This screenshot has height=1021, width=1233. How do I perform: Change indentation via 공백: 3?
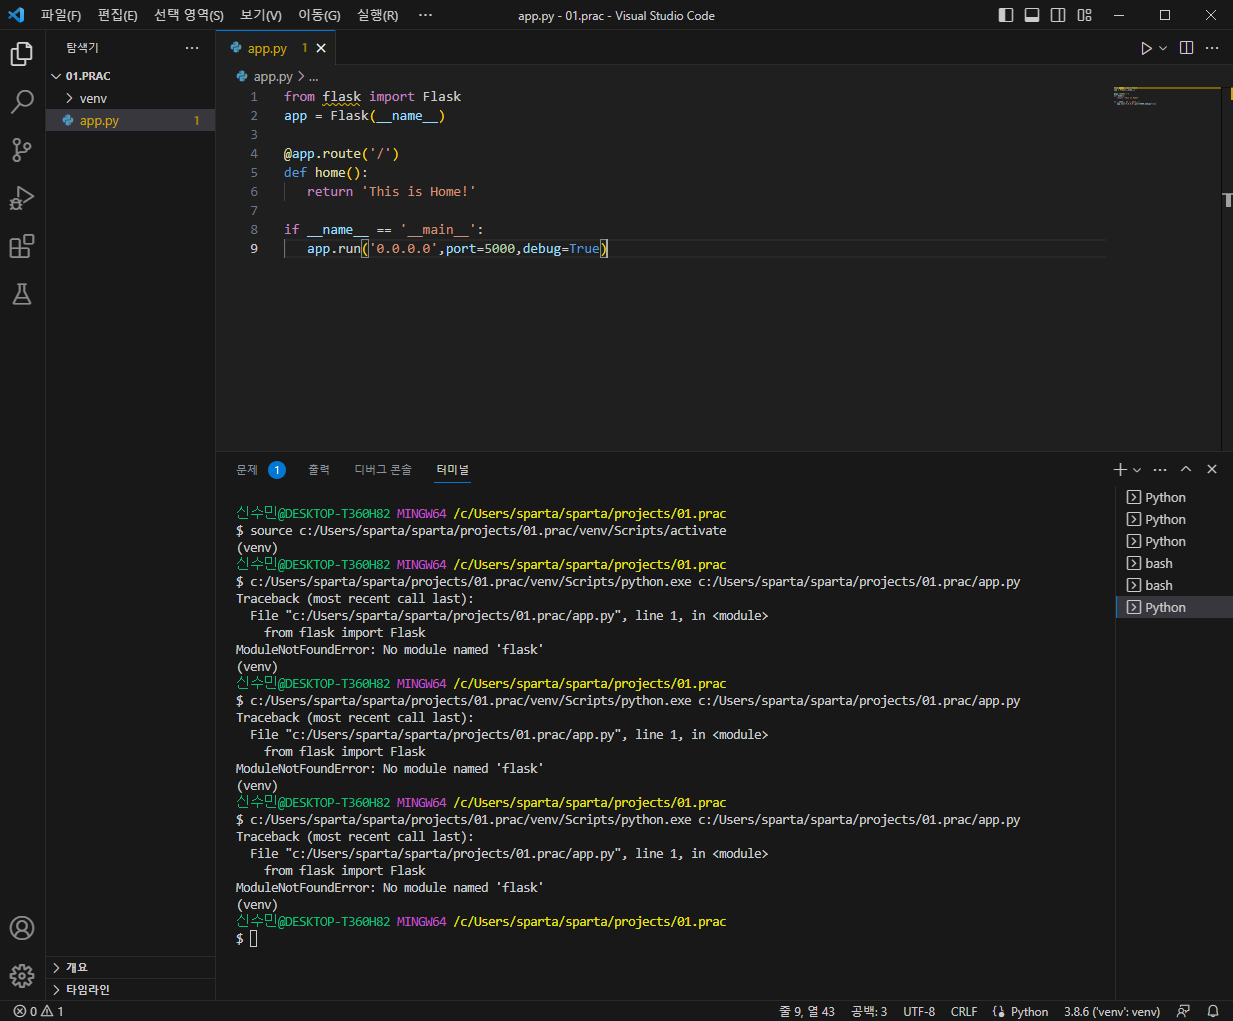pos(869,1011)
